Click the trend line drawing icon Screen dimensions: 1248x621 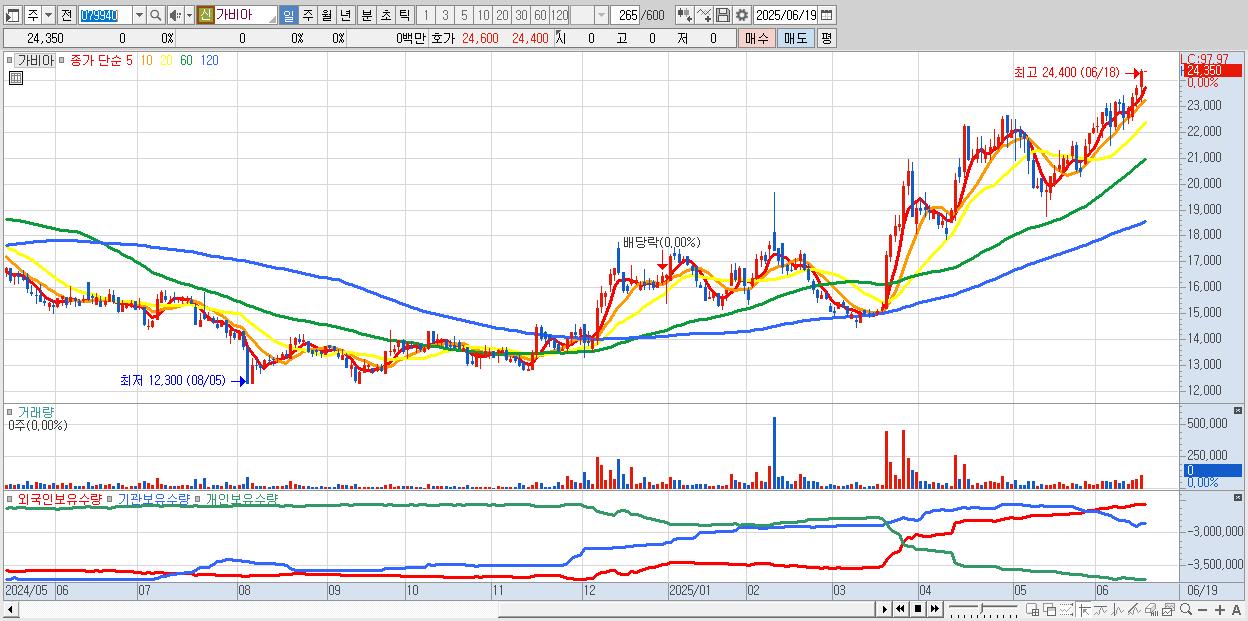click(x=1100, y=609)
